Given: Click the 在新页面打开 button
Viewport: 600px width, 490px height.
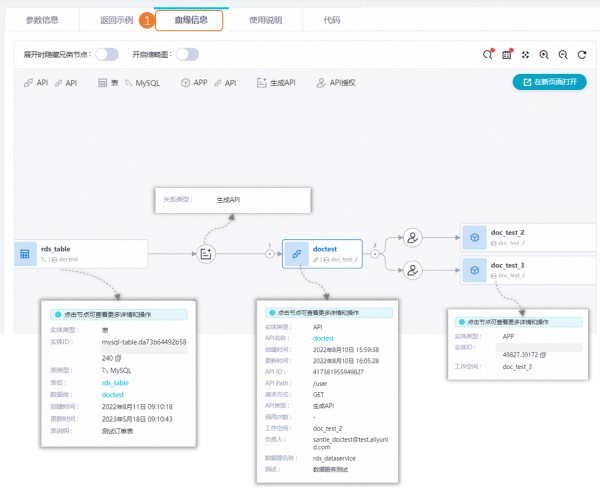Looking at the screenshot, I should click(550, 83).
